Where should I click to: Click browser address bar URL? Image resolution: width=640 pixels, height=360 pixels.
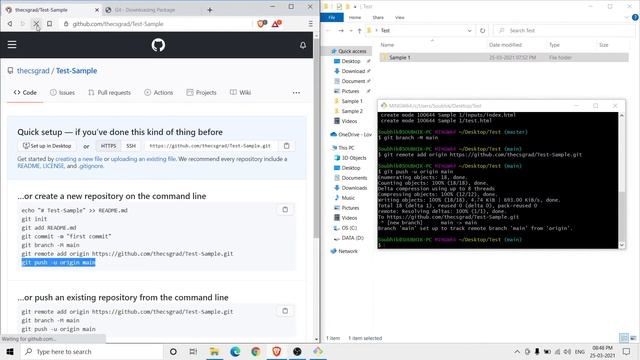118,24
